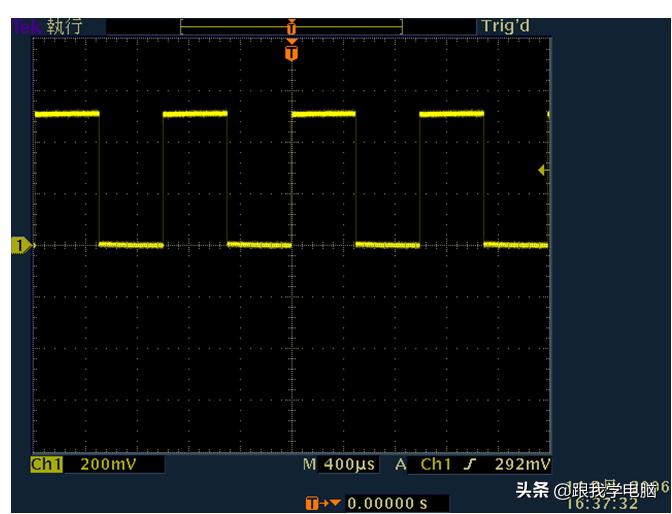Viewport: 672px width, 514px height.
Task: Click the trigger level arrow on right edge
Action: [542, 170]
